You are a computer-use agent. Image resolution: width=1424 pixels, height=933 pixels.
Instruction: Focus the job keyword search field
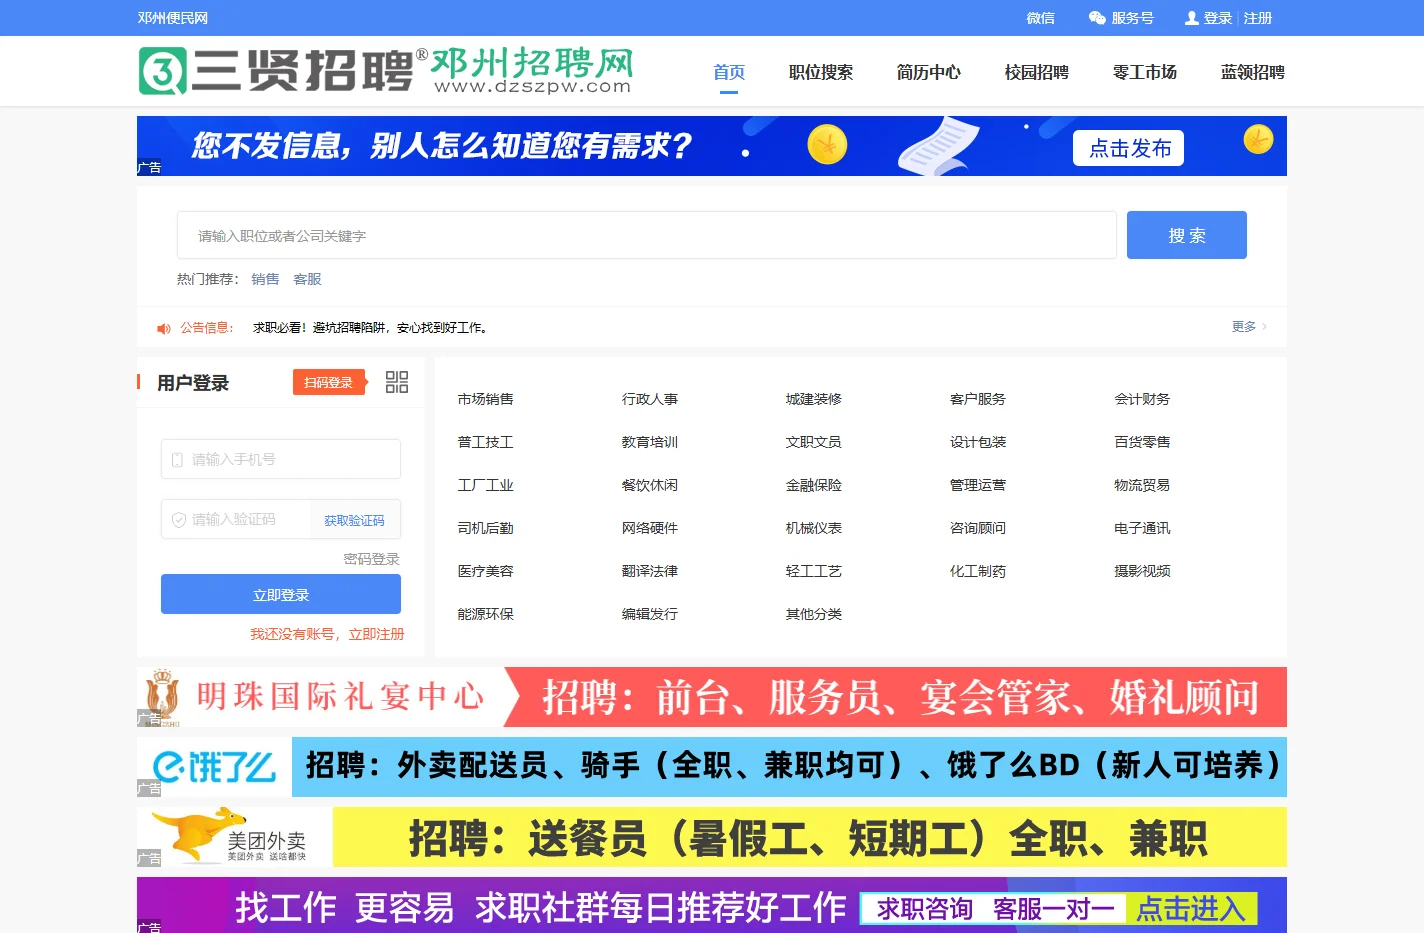click(647, 235)
